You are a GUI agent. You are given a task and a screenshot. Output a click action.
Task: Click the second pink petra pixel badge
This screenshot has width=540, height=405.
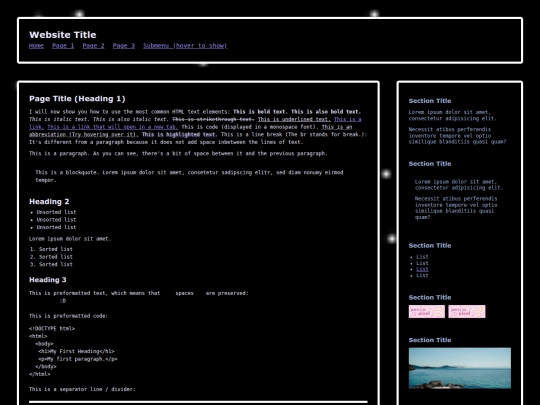pyautogui.click(x=467, y=312)
